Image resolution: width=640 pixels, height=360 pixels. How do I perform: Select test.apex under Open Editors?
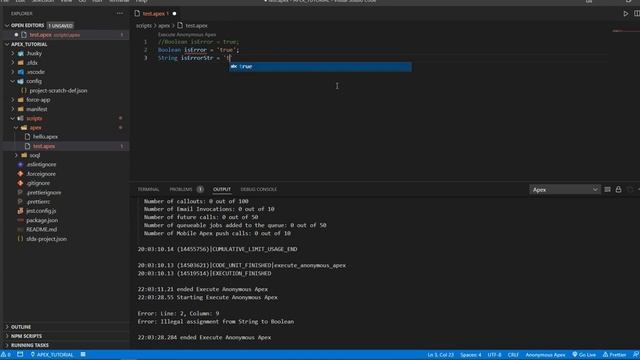tap(40, 35)
